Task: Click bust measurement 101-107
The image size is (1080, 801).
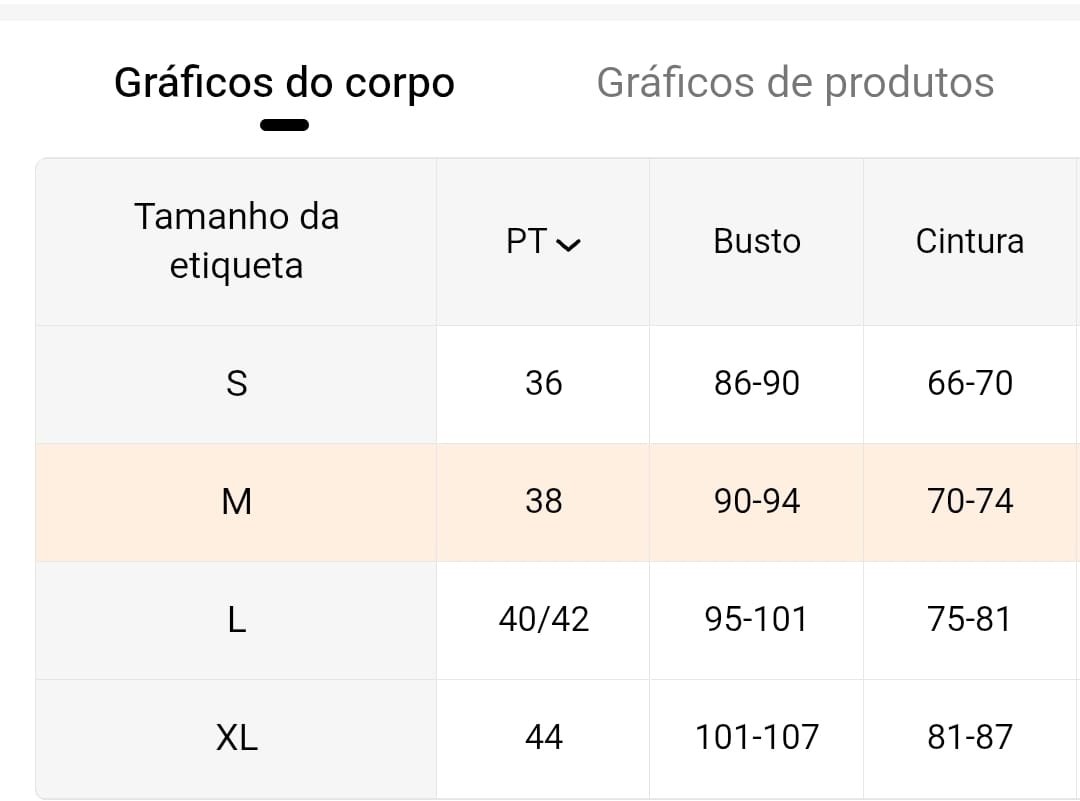Action: click(756, 737)
